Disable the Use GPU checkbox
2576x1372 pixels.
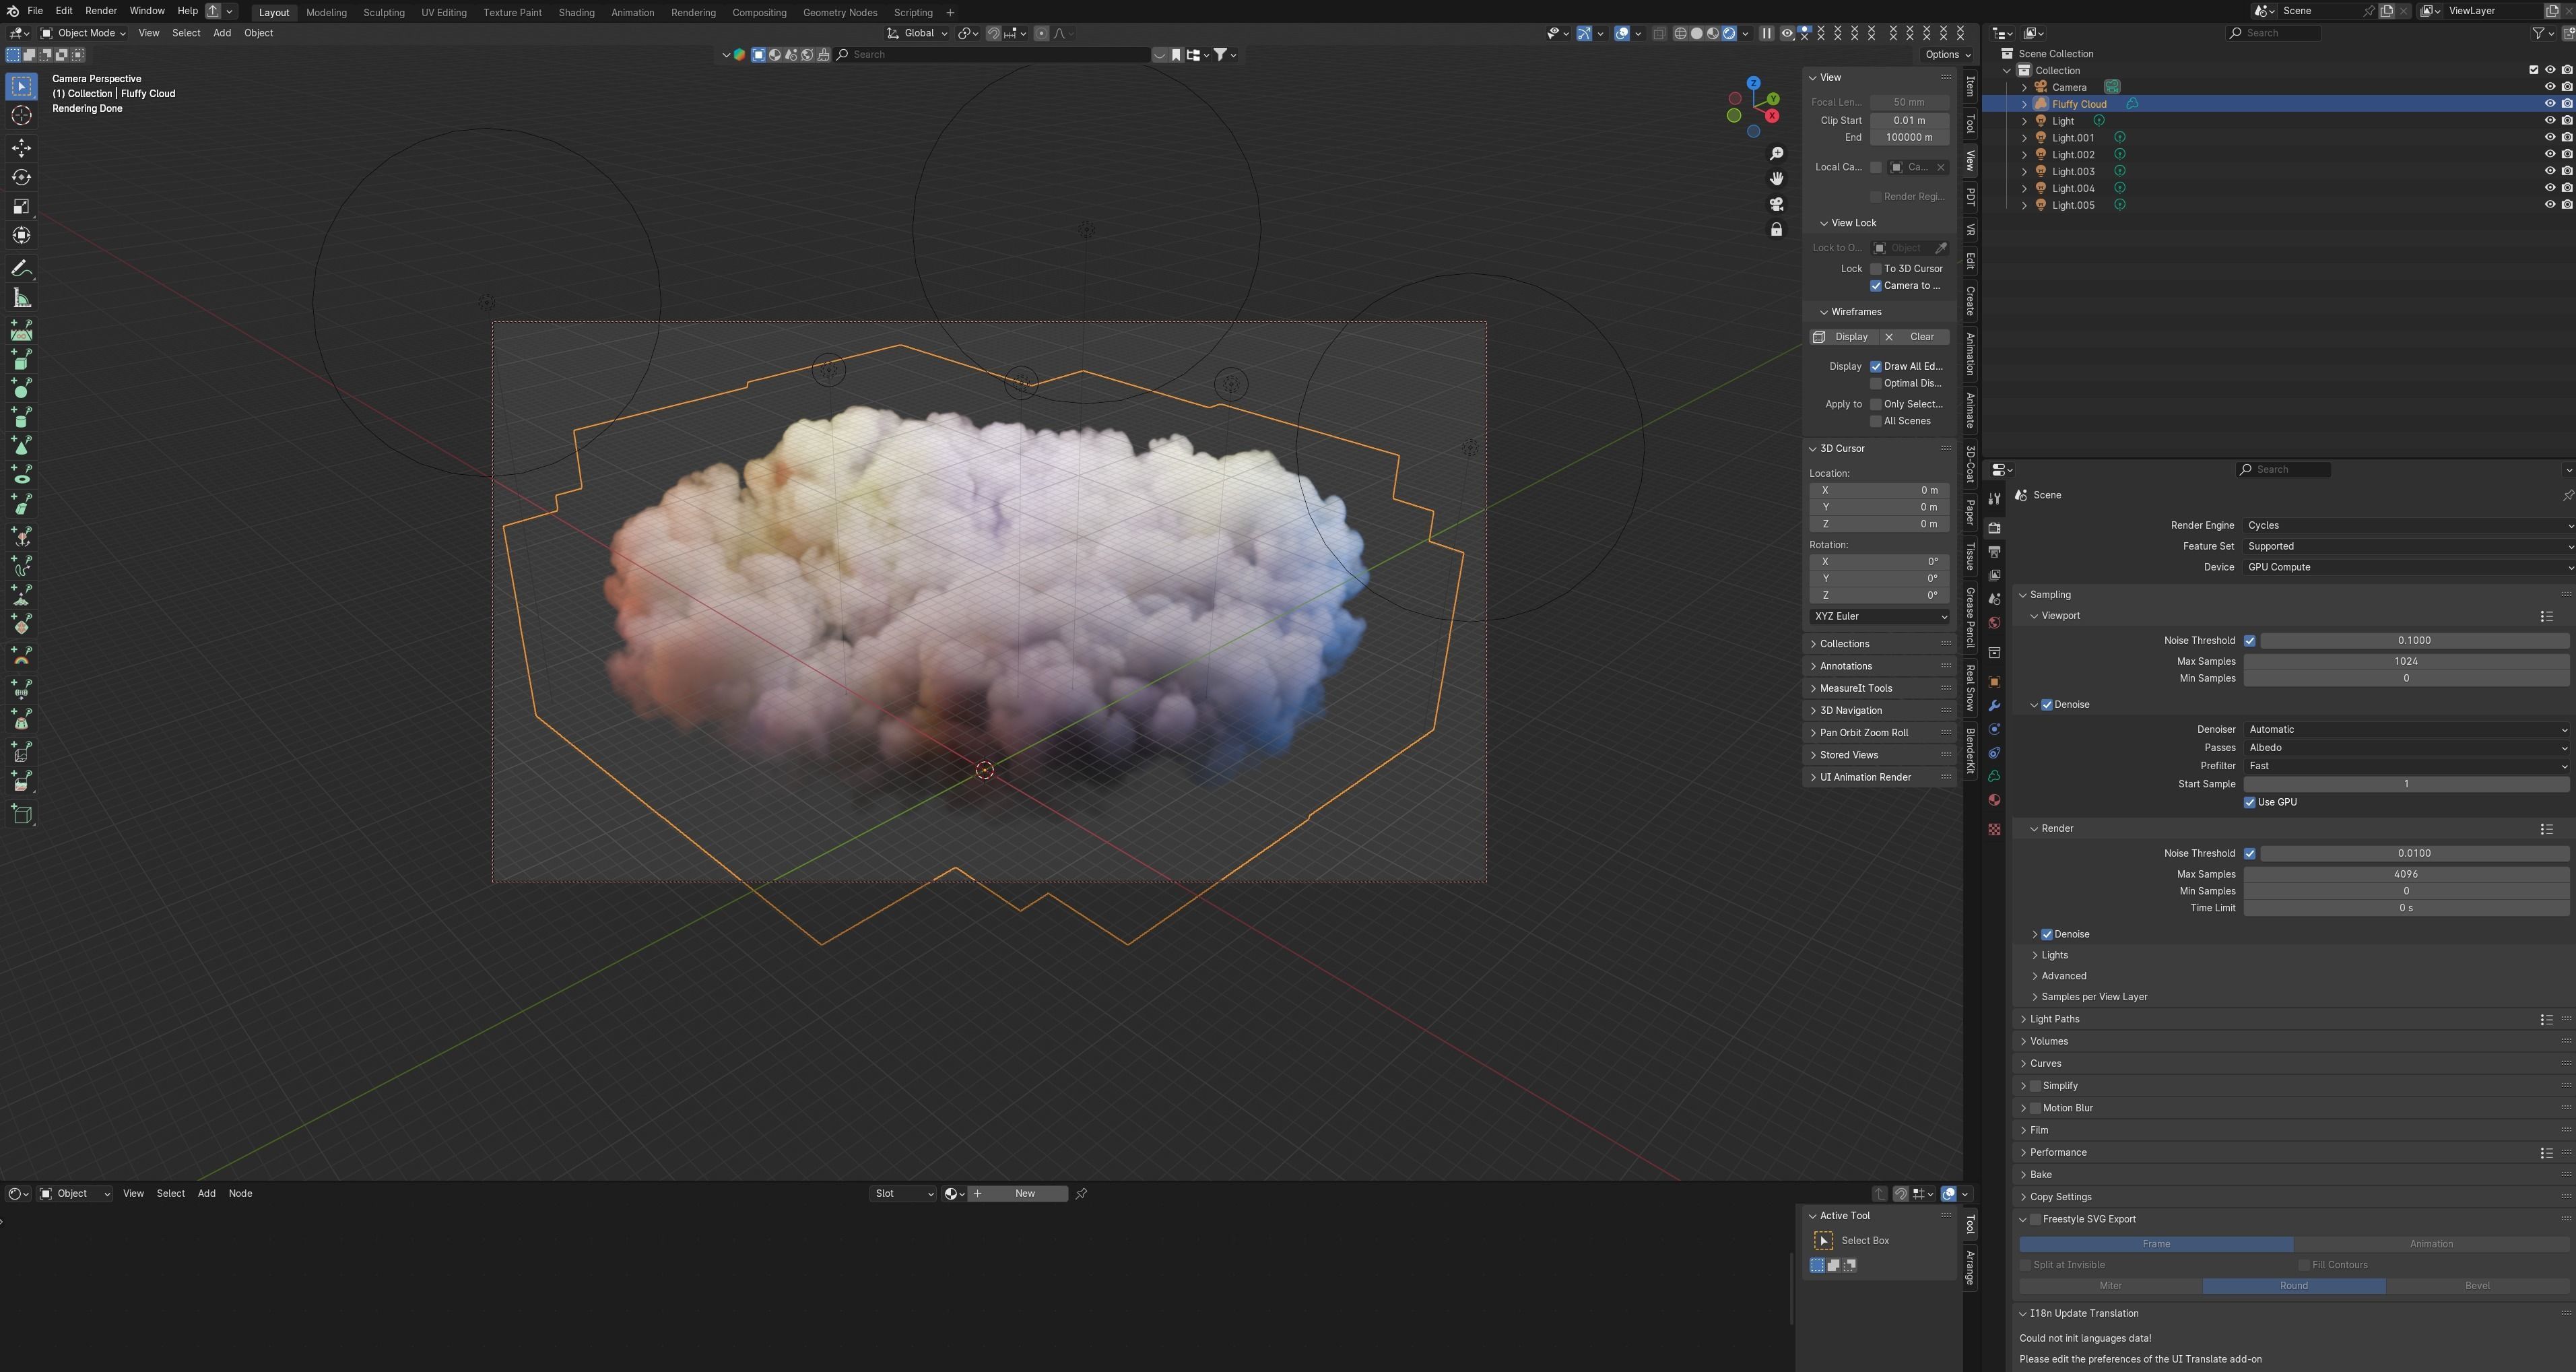pos(2250,802)
